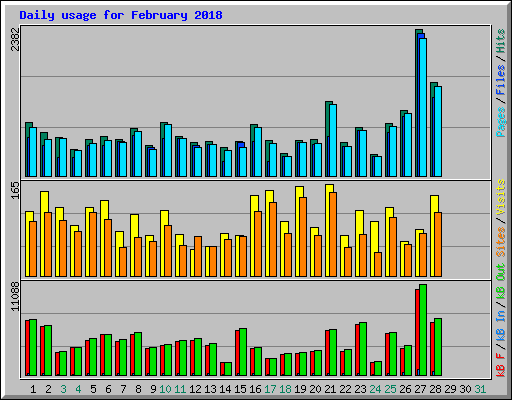Click the red kB F bar, day 27

point(417,332)
